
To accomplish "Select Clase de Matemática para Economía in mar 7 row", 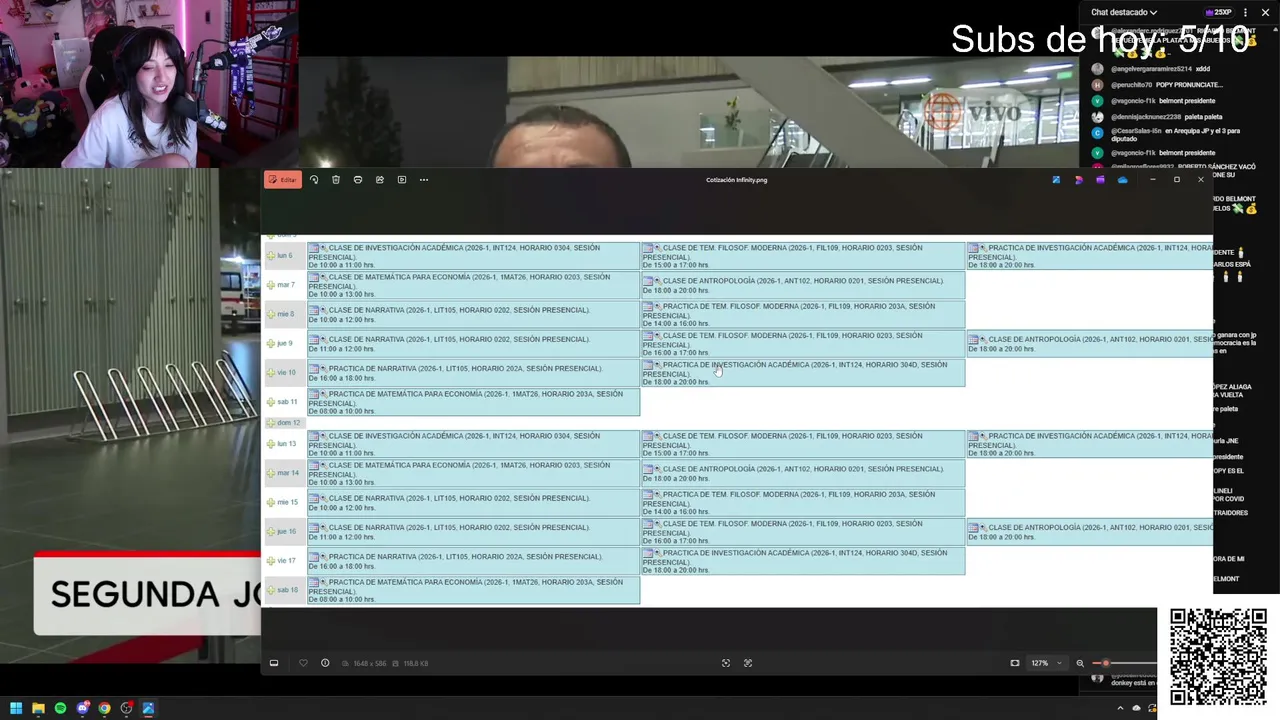I will (473, 285).
